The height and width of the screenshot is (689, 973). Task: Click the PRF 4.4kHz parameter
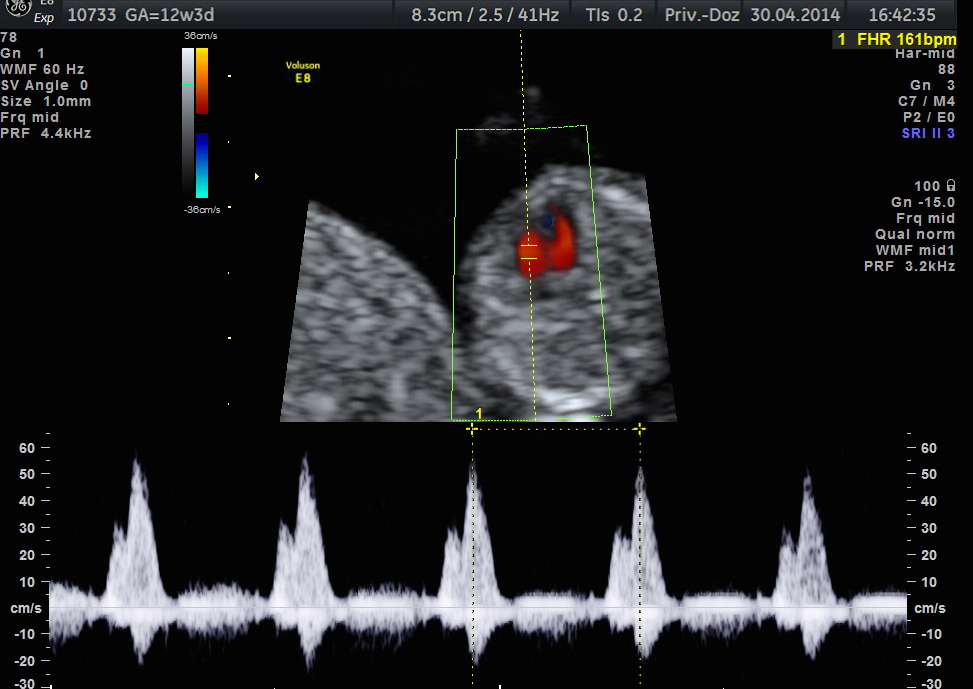point(46,133)
